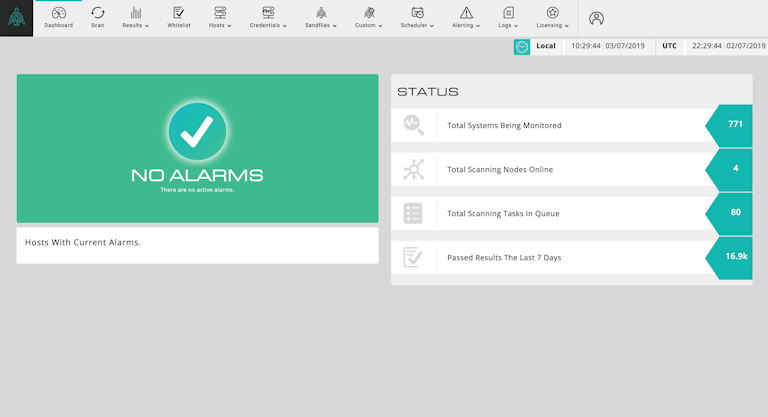Viewport: 768px width, 417px height.
Task: Click 'Hosts With Current Alarms.' panel
Action: 197,245
